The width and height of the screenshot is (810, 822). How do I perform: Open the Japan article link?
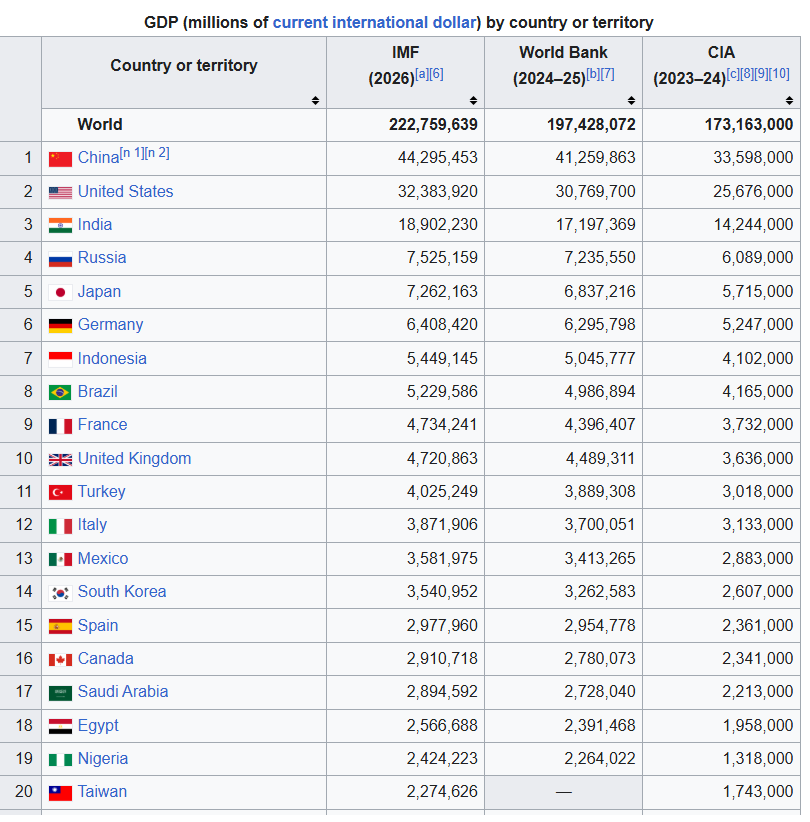99,291
